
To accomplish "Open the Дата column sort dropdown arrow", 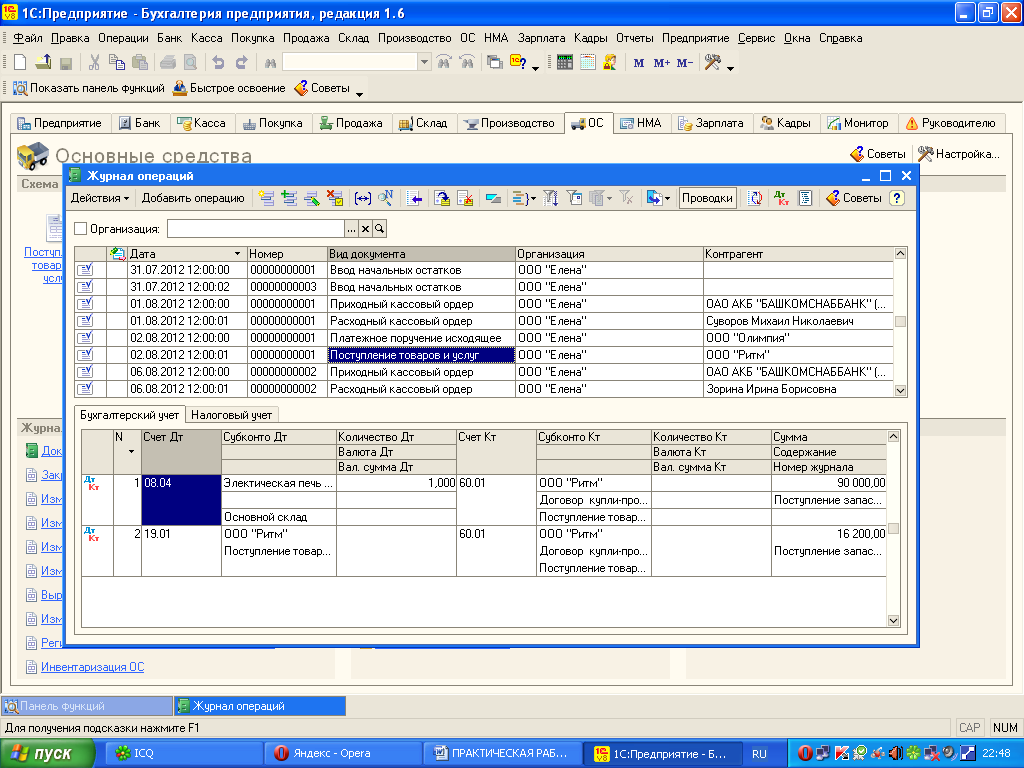I will (237, 254).
